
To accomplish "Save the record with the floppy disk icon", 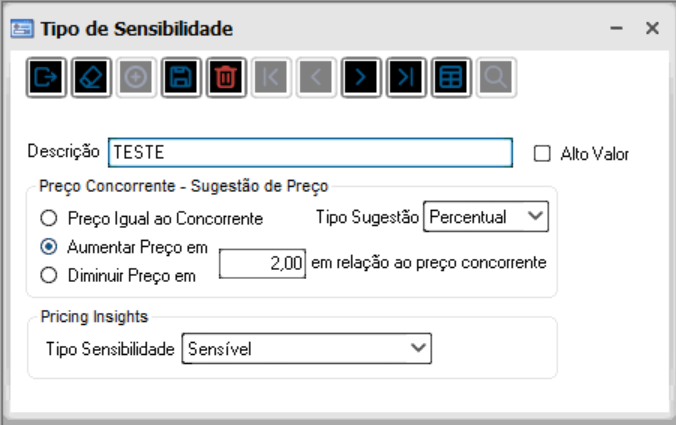I will click(x=180, y=77).
